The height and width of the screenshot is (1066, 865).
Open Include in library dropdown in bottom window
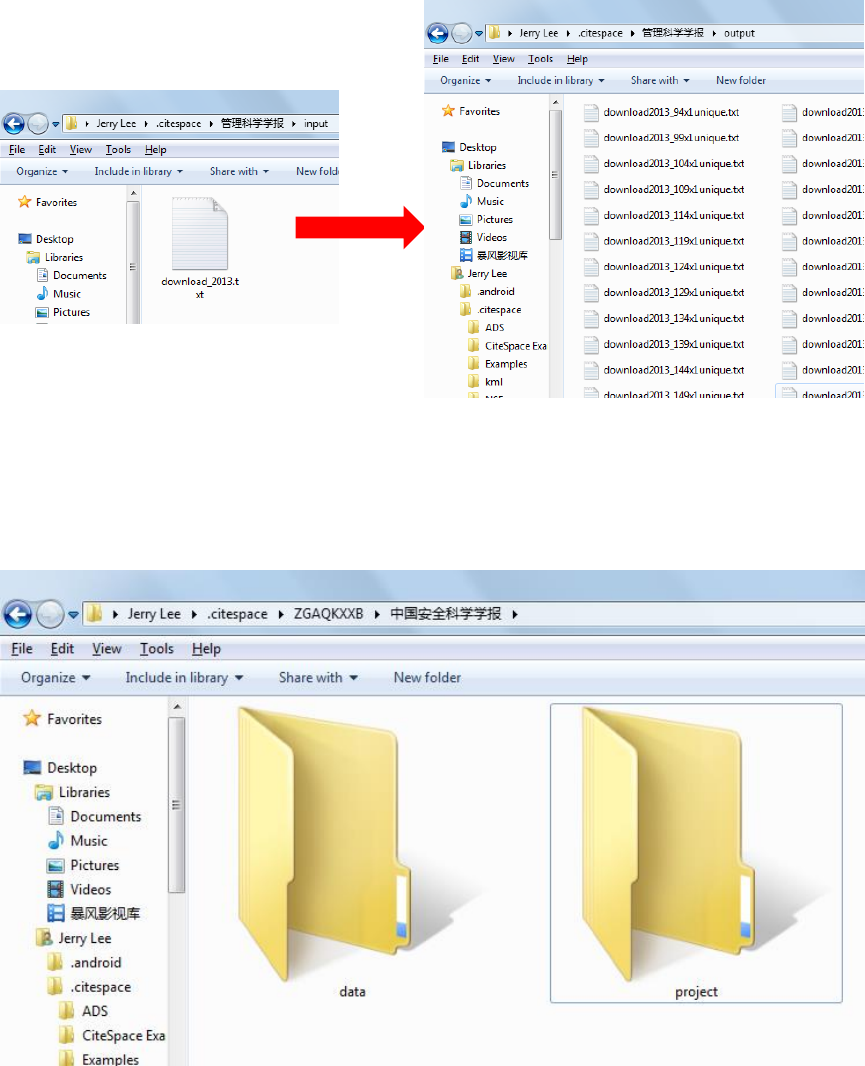[x=184, y=678]
